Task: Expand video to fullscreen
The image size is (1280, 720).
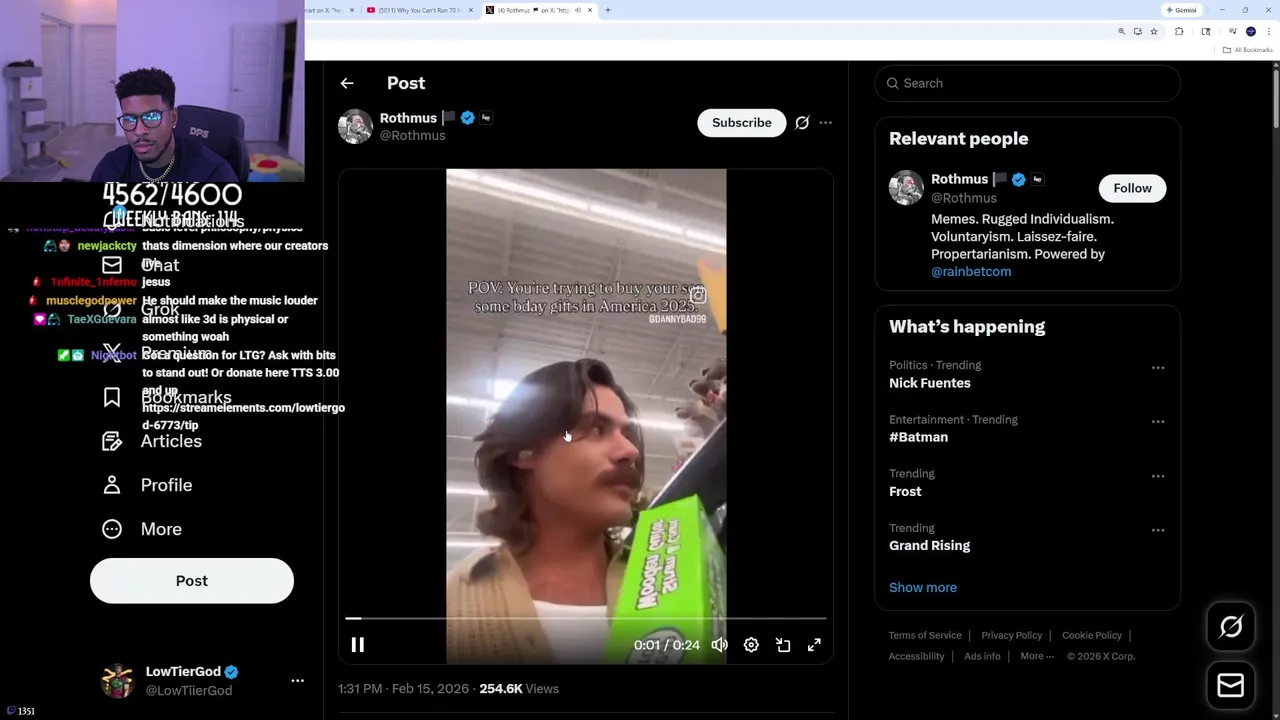Action: [x=814, y=645]
